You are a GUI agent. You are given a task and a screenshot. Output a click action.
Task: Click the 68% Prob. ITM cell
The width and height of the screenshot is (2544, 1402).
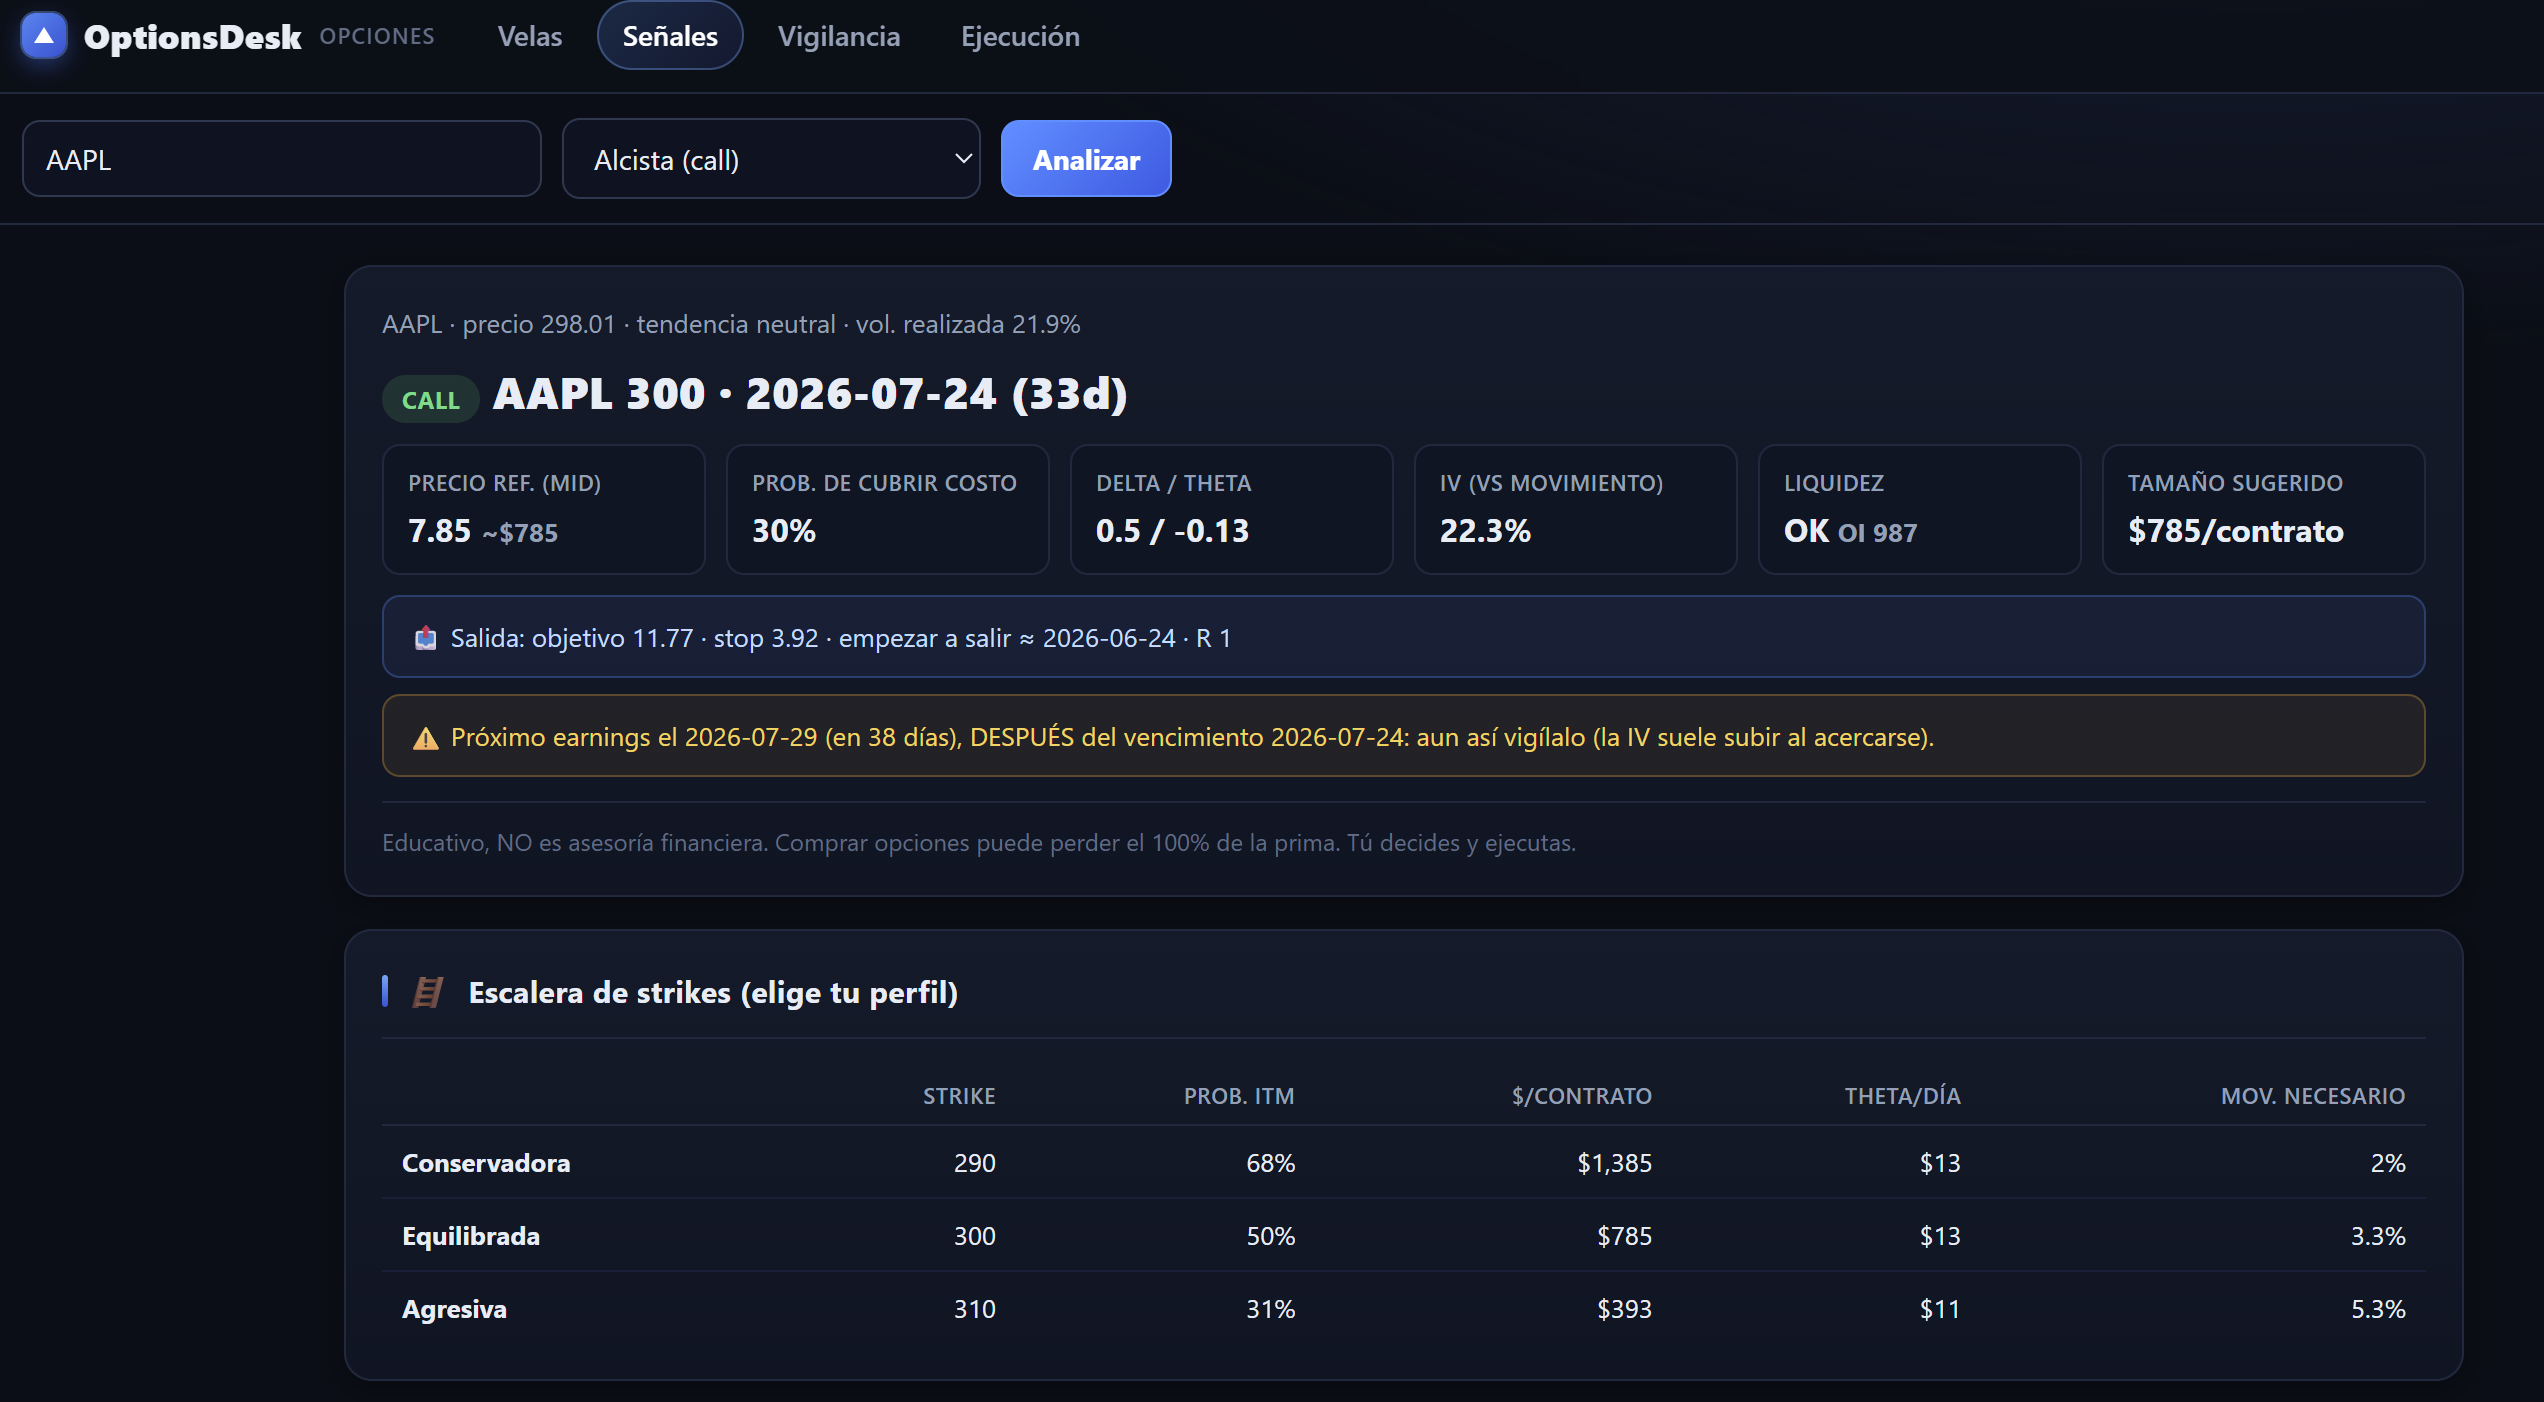tap(1270, 1163)
